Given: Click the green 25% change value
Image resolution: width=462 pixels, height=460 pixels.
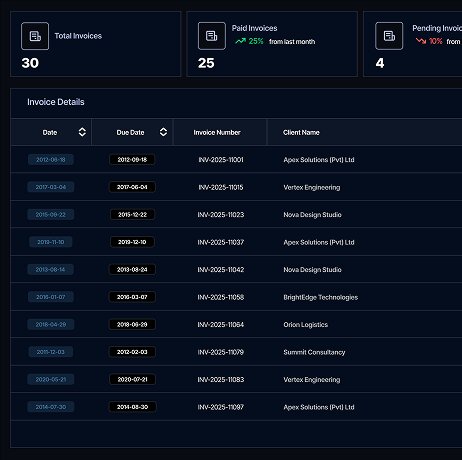Looking at the screenshot, I should pos(256,41).
